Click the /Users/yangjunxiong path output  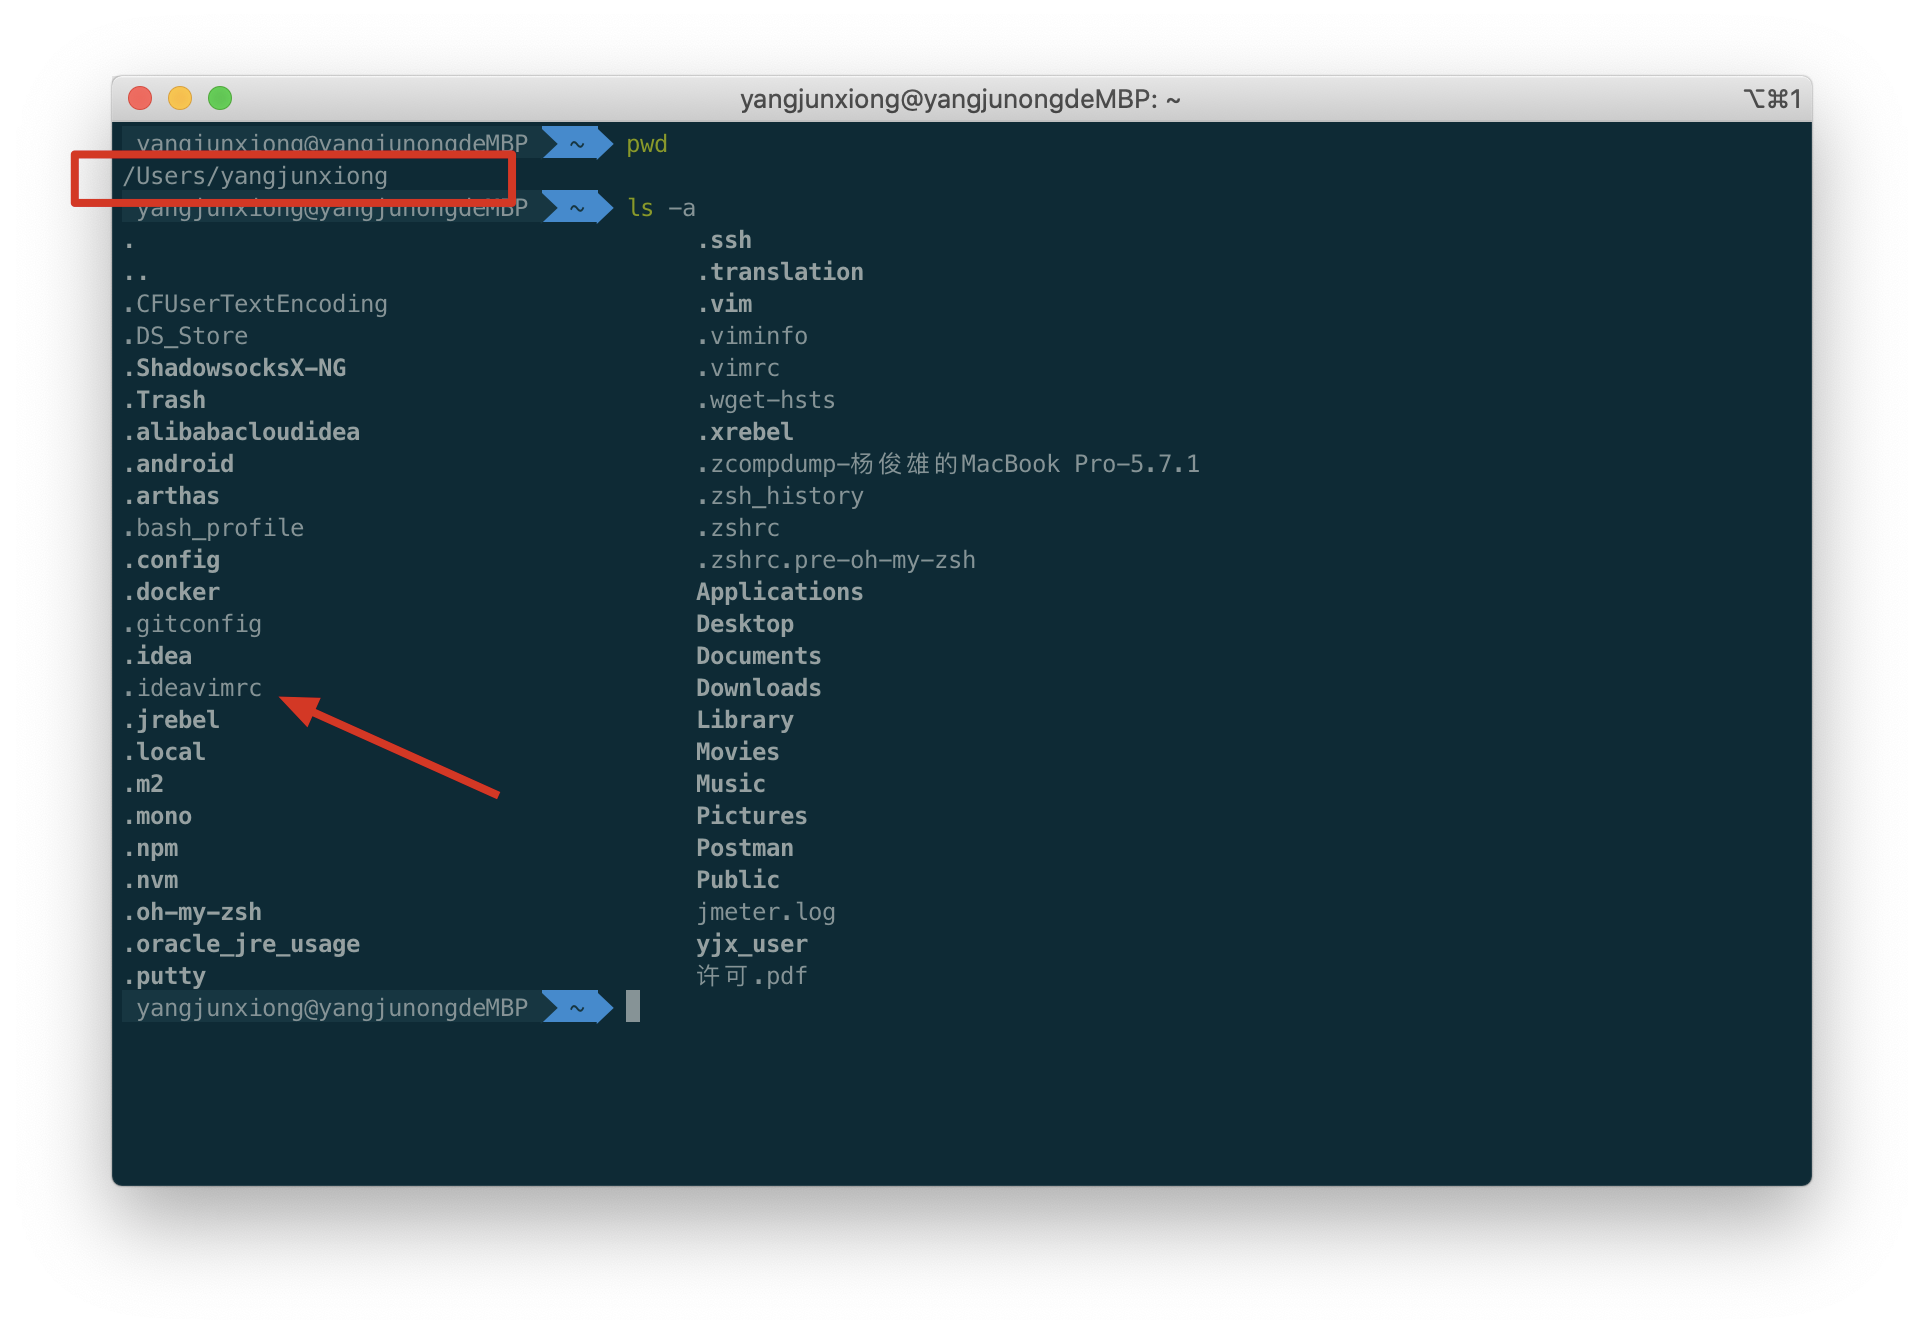(x=255, y=176)
